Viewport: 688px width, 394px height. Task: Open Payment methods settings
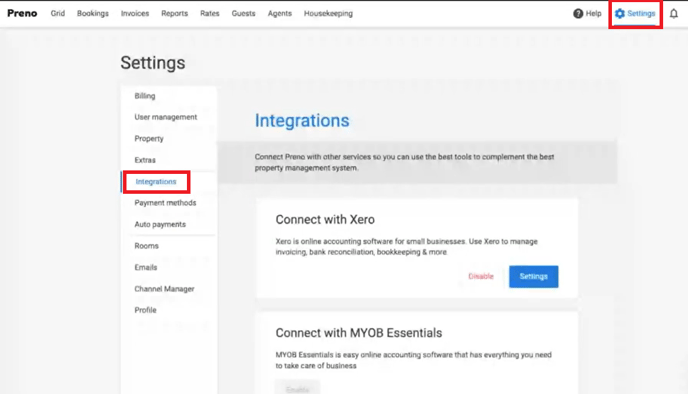[x=165, y=203]
